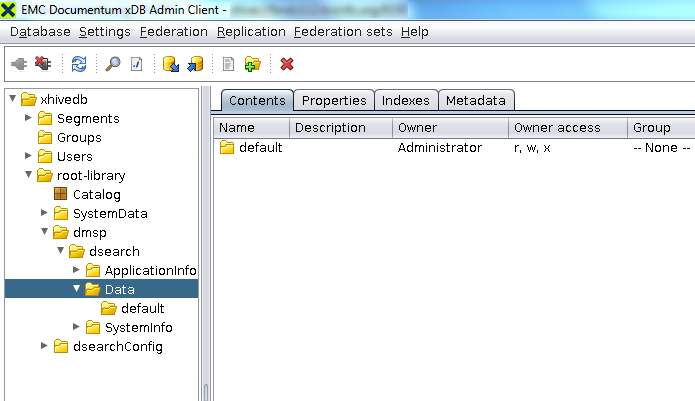Sort by Group column header

pos(661,128)
